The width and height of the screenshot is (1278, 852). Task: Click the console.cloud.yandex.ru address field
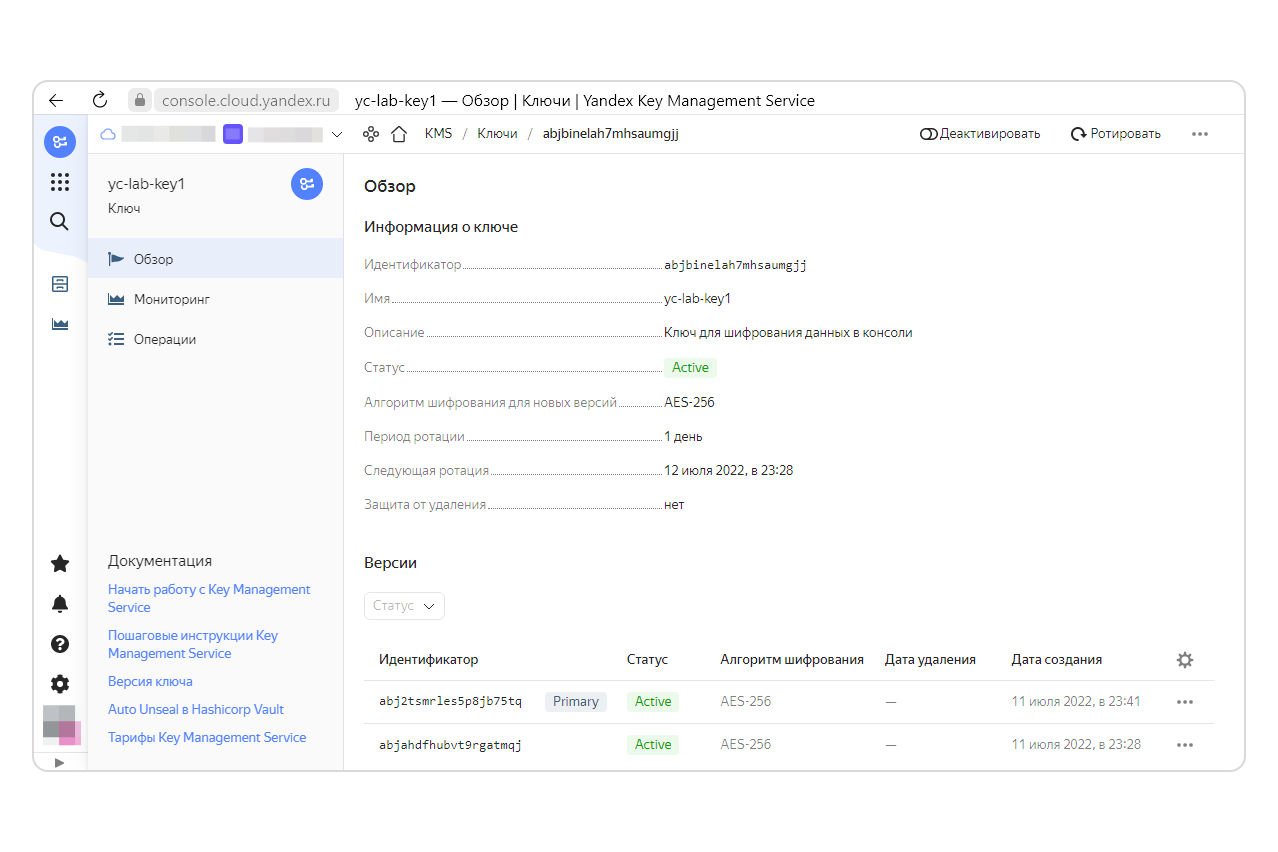(245, 100)
